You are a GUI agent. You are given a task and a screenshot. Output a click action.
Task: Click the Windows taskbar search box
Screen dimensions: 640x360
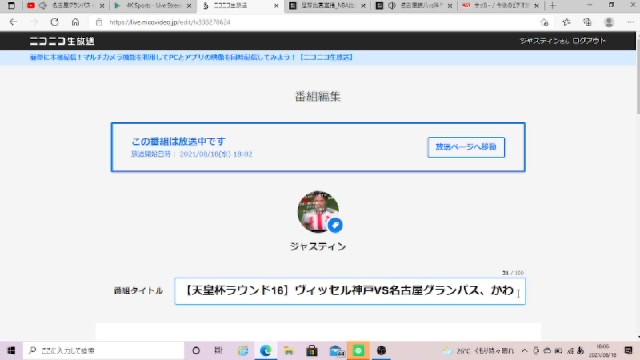tap(103, 350)
